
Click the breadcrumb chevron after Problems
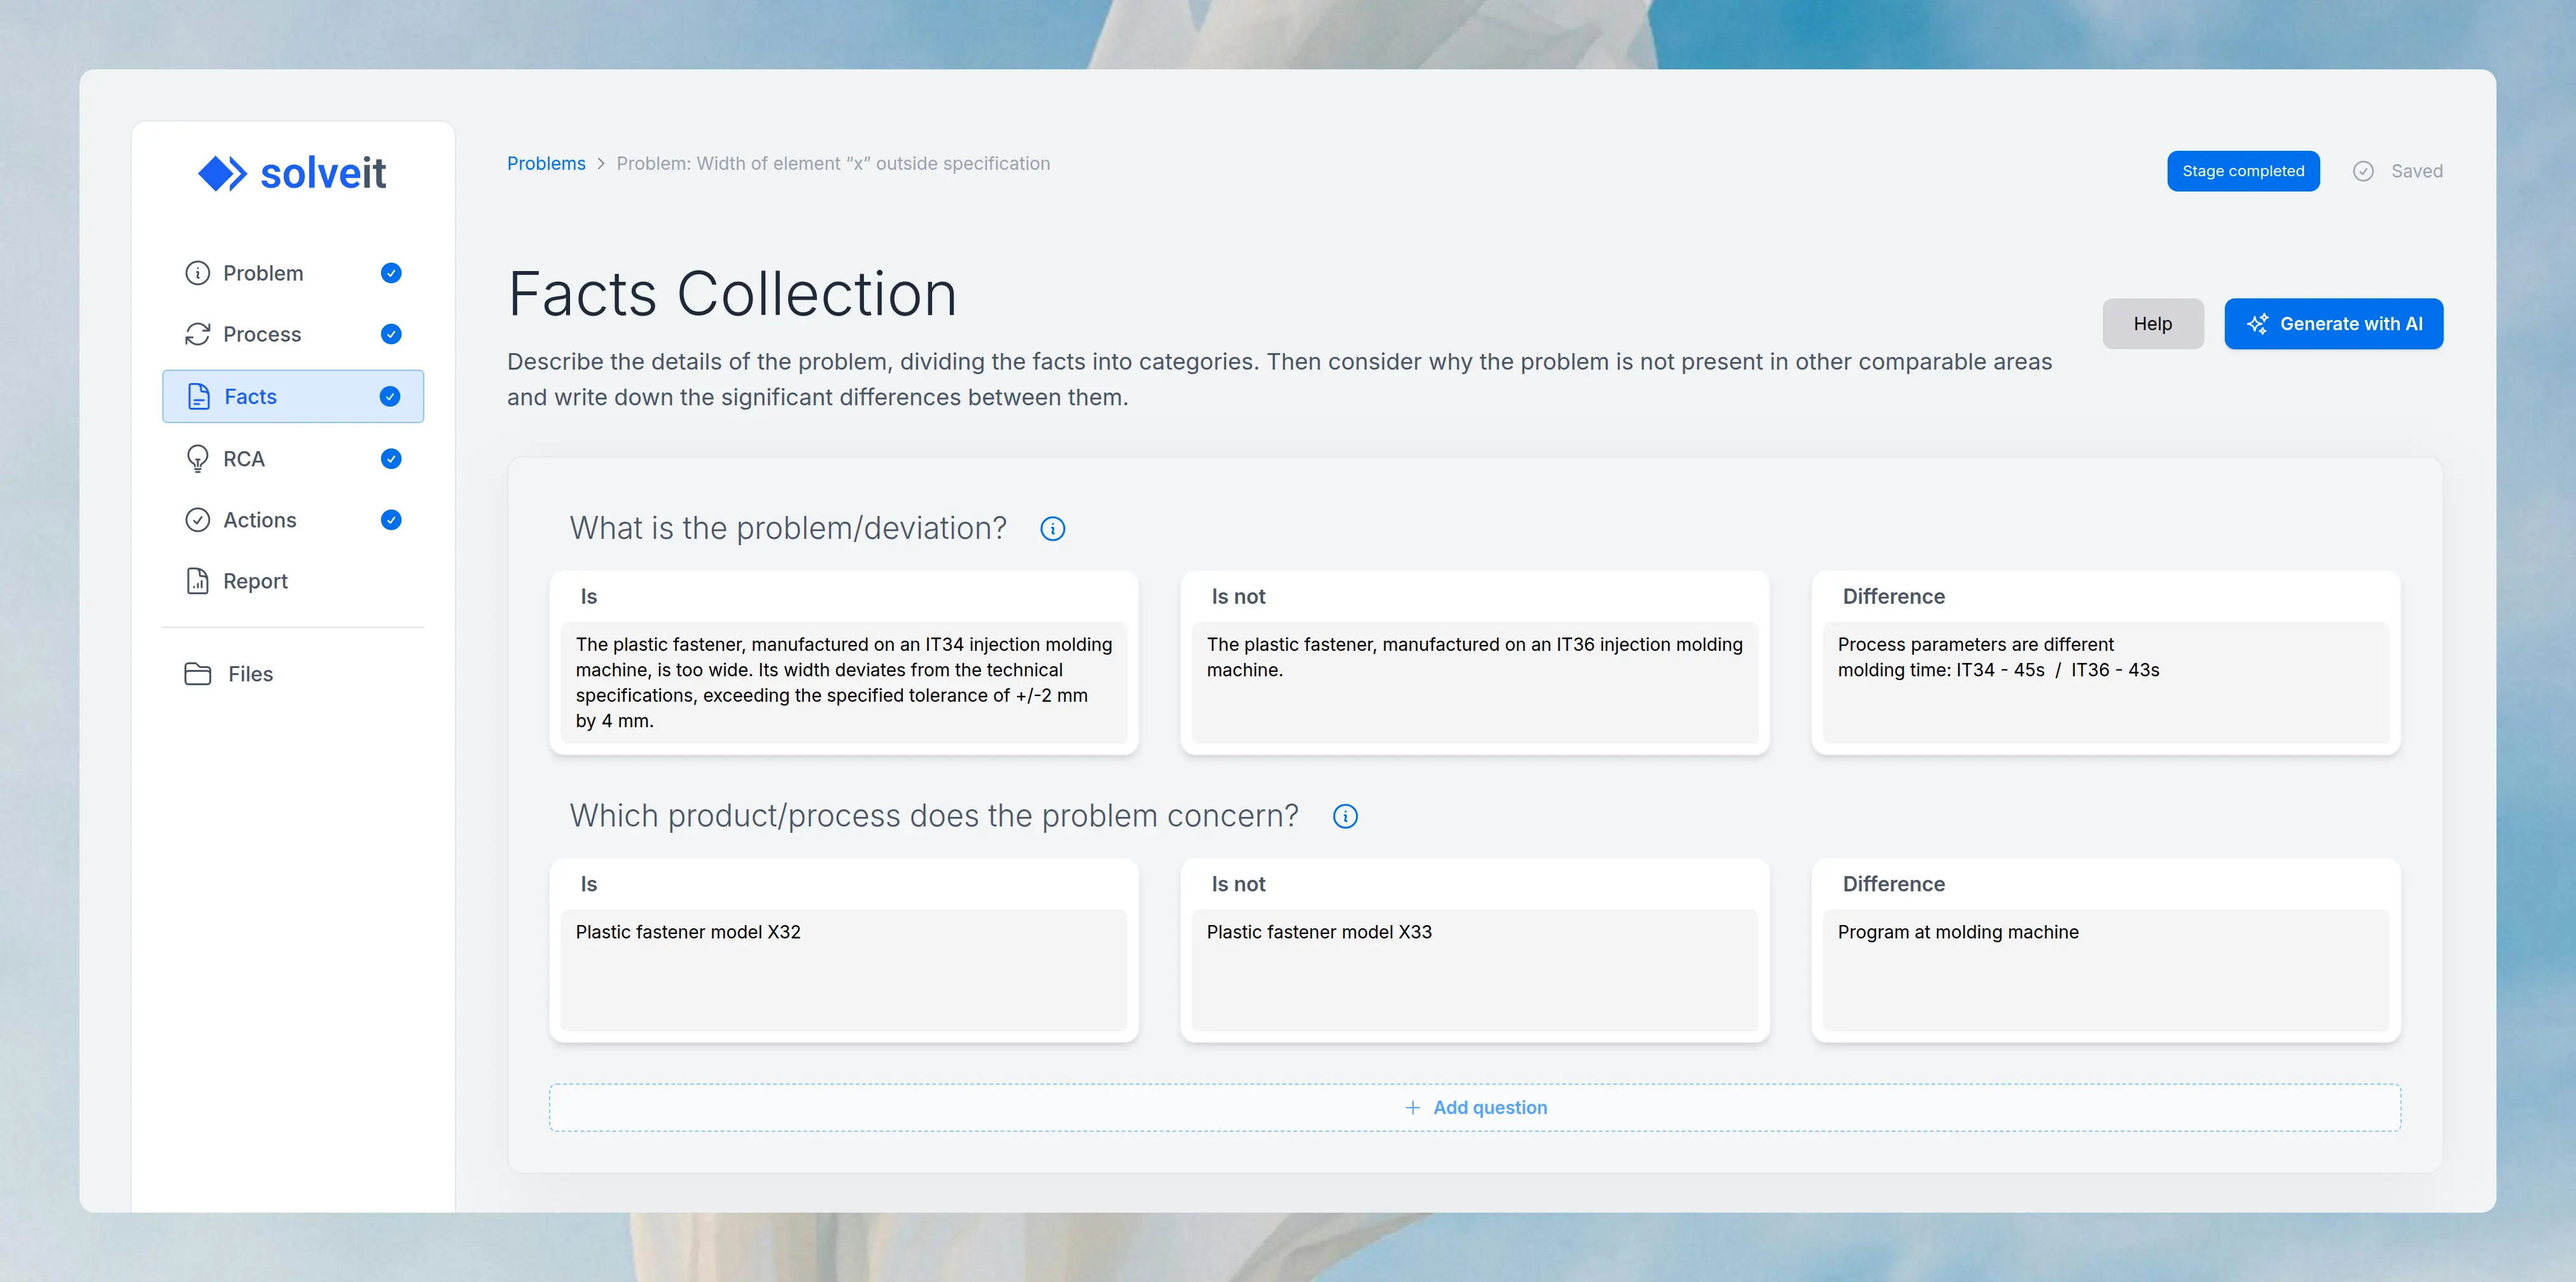coord(601,164)
